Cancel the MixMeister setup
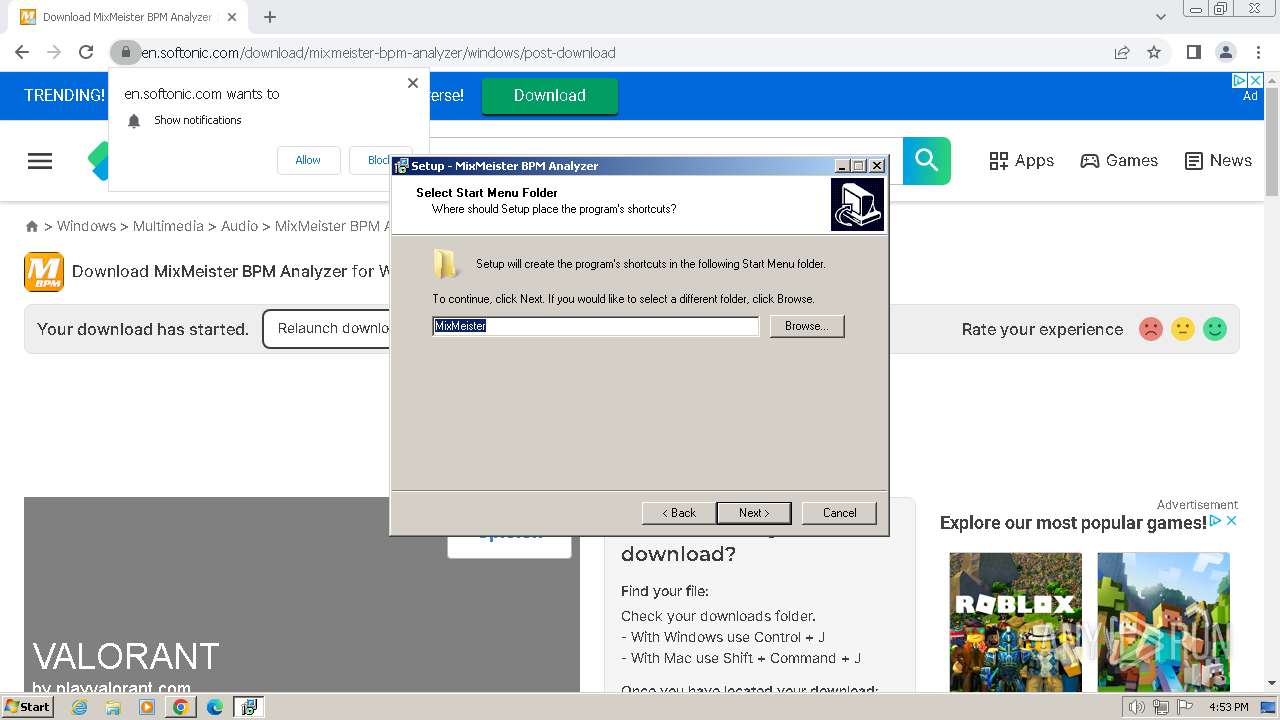The width and height of the screenshot is (1280, 720). (839, 513)
